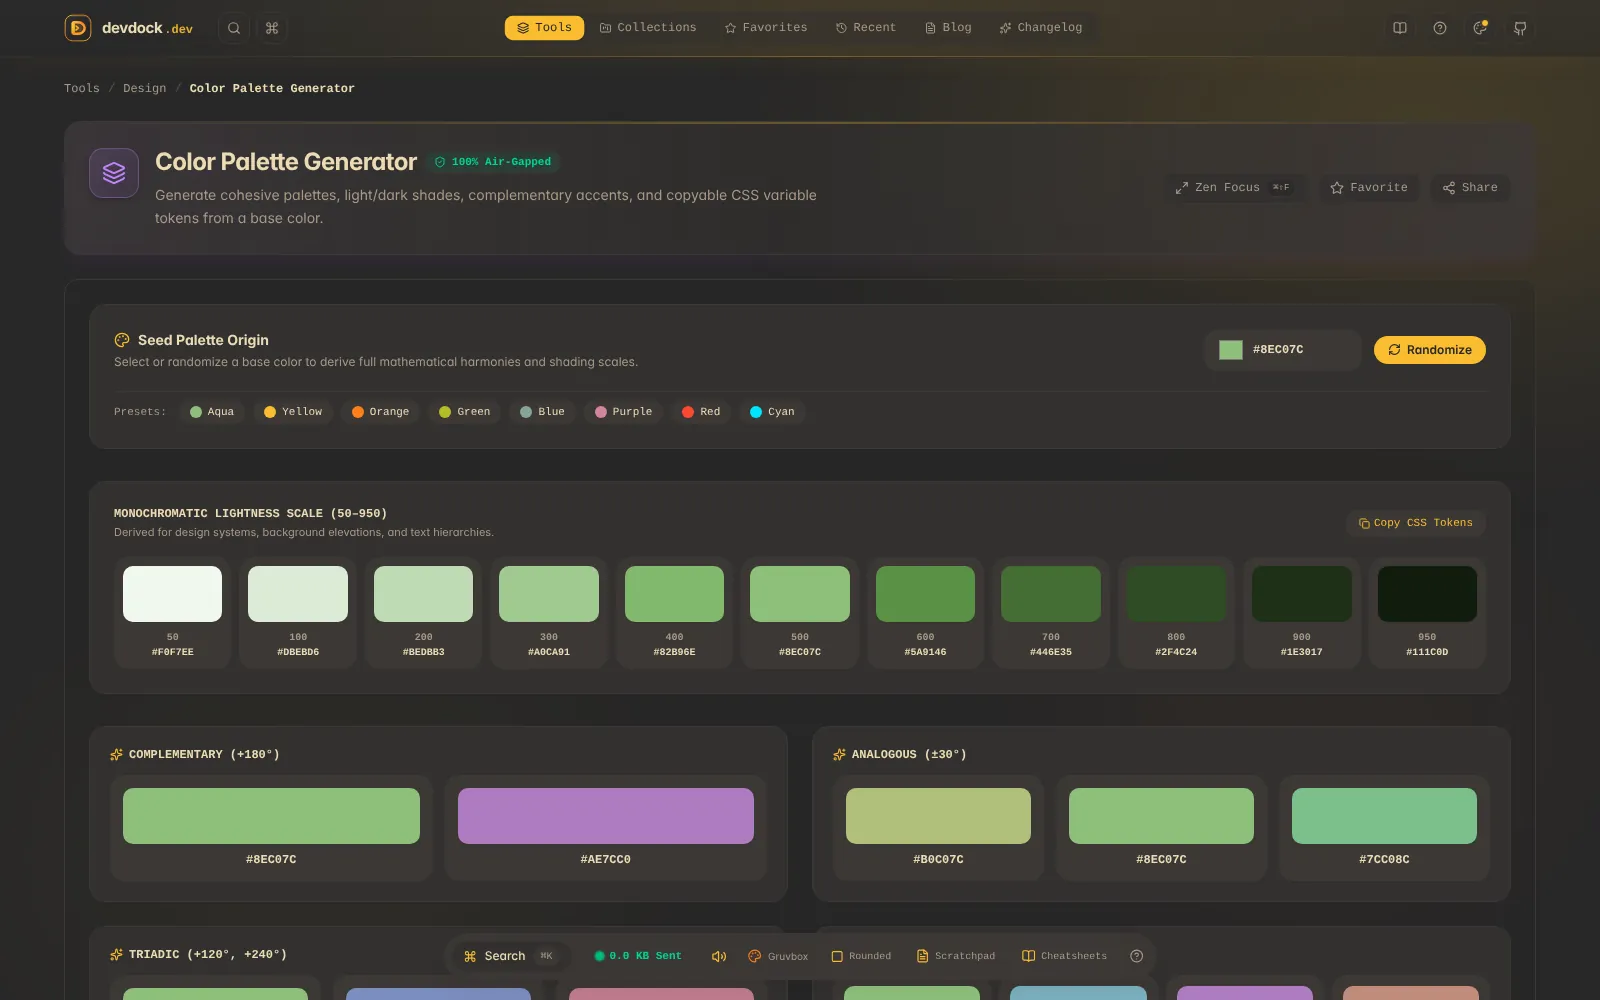Image resolution: width=1600 pixels, height=1000 pixels.
Task: Go to the Collections tab
Action: (x=648, y=28)
